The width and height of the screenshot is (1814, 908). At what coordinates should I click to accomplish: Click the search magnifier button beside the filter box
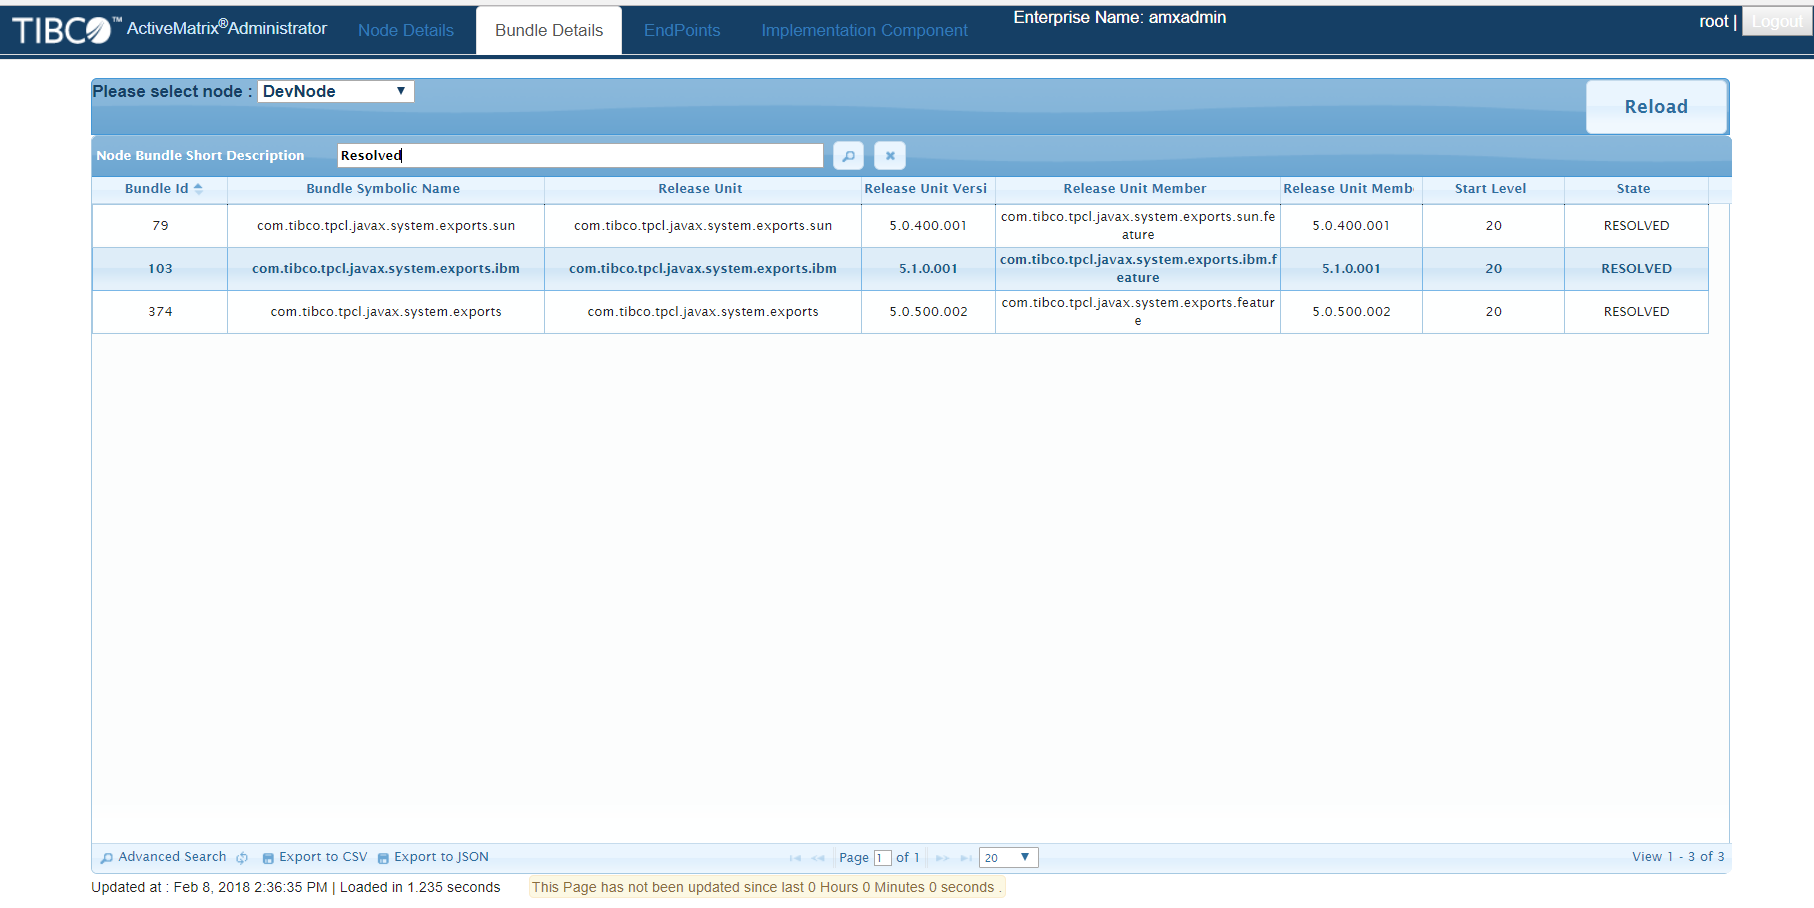click(848, 156)
